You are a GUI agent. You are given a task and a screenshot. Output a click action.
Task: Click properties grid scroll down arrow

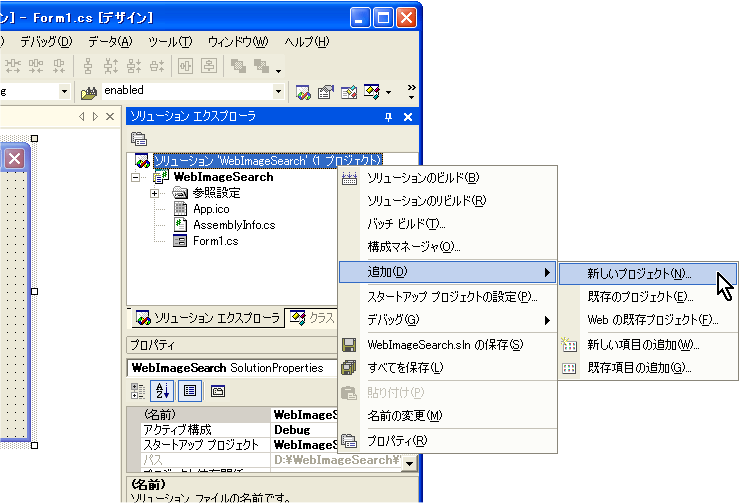(409, 463)
